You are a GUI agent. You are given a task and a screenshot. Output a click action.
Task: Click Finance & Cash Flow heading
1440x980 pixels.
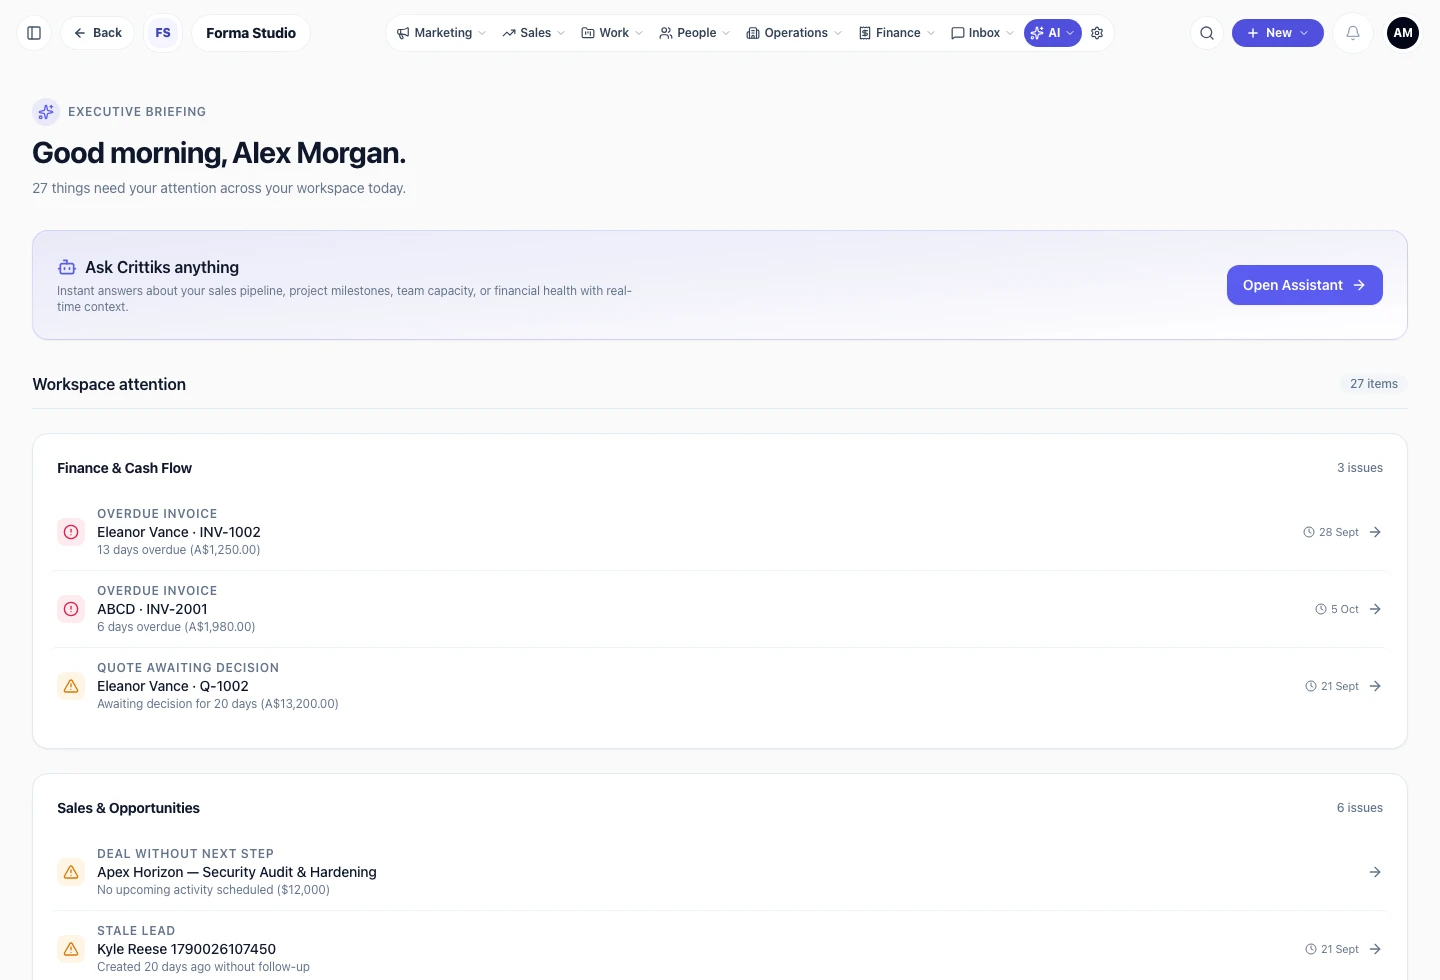click(124, 468)
